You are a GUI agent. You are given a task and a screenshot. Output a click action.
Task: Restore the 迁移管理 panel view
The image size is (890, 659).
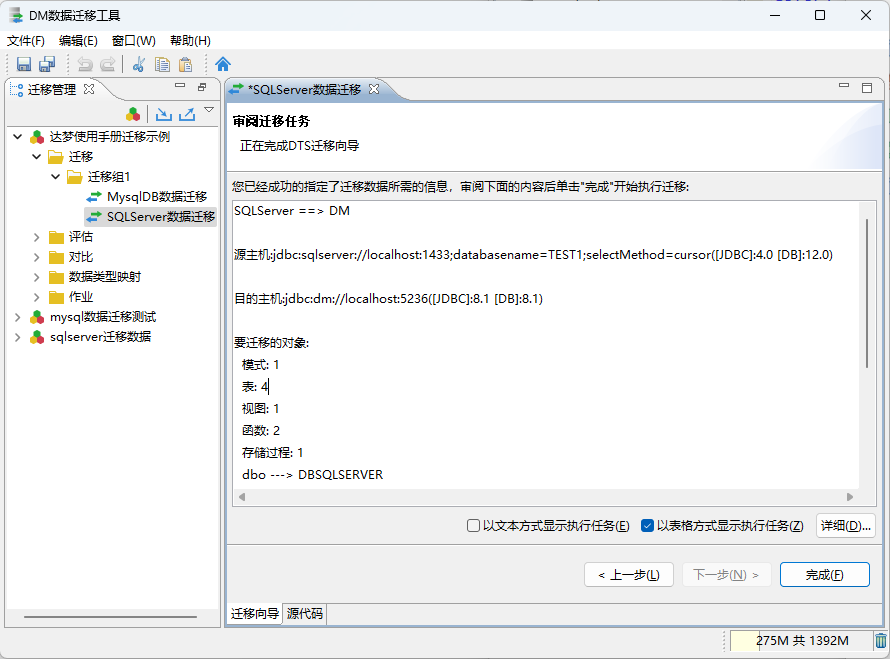click(202, 87)
